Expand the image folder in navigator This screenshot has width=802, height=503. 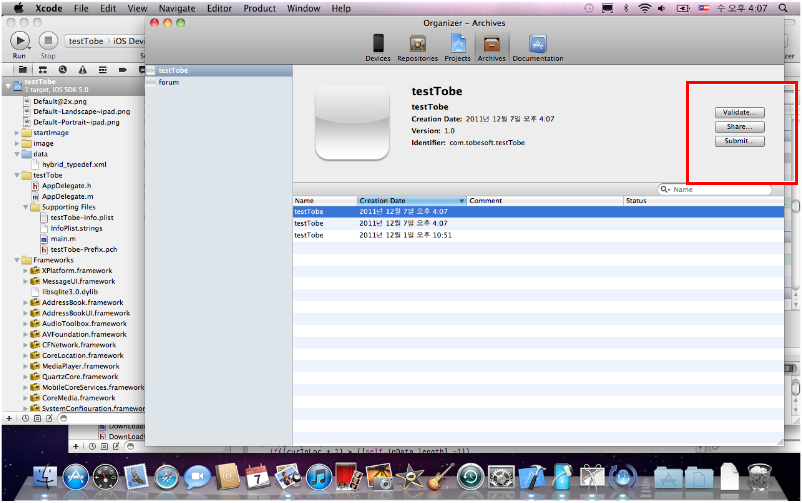17,143
